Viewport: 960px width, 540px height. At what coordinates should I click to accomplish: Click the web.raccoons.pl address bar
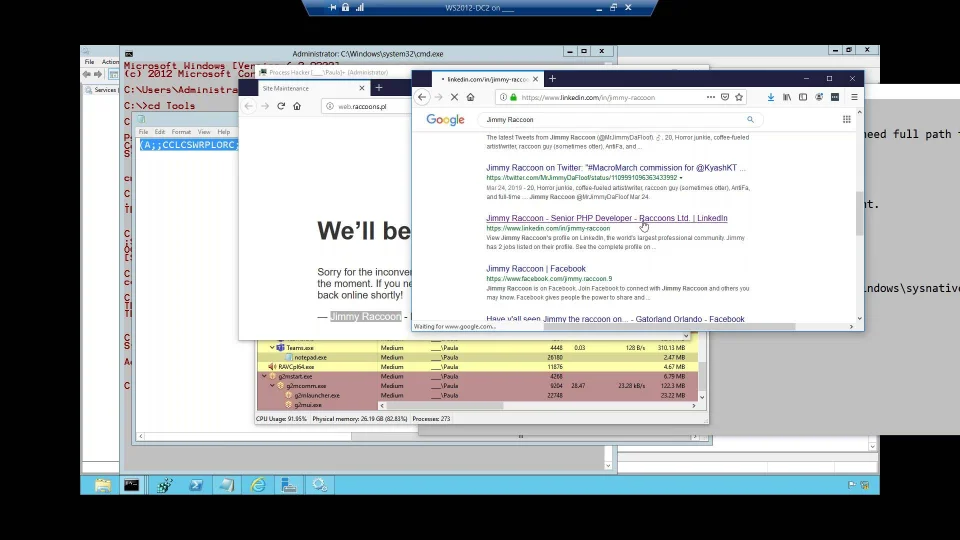click(x=367, y=107)
